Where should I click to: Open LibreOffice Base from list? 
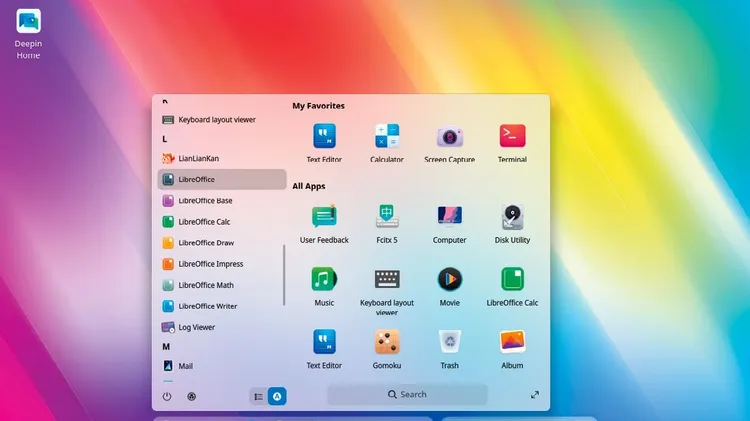pyautogui.click(x=222, y=200)
